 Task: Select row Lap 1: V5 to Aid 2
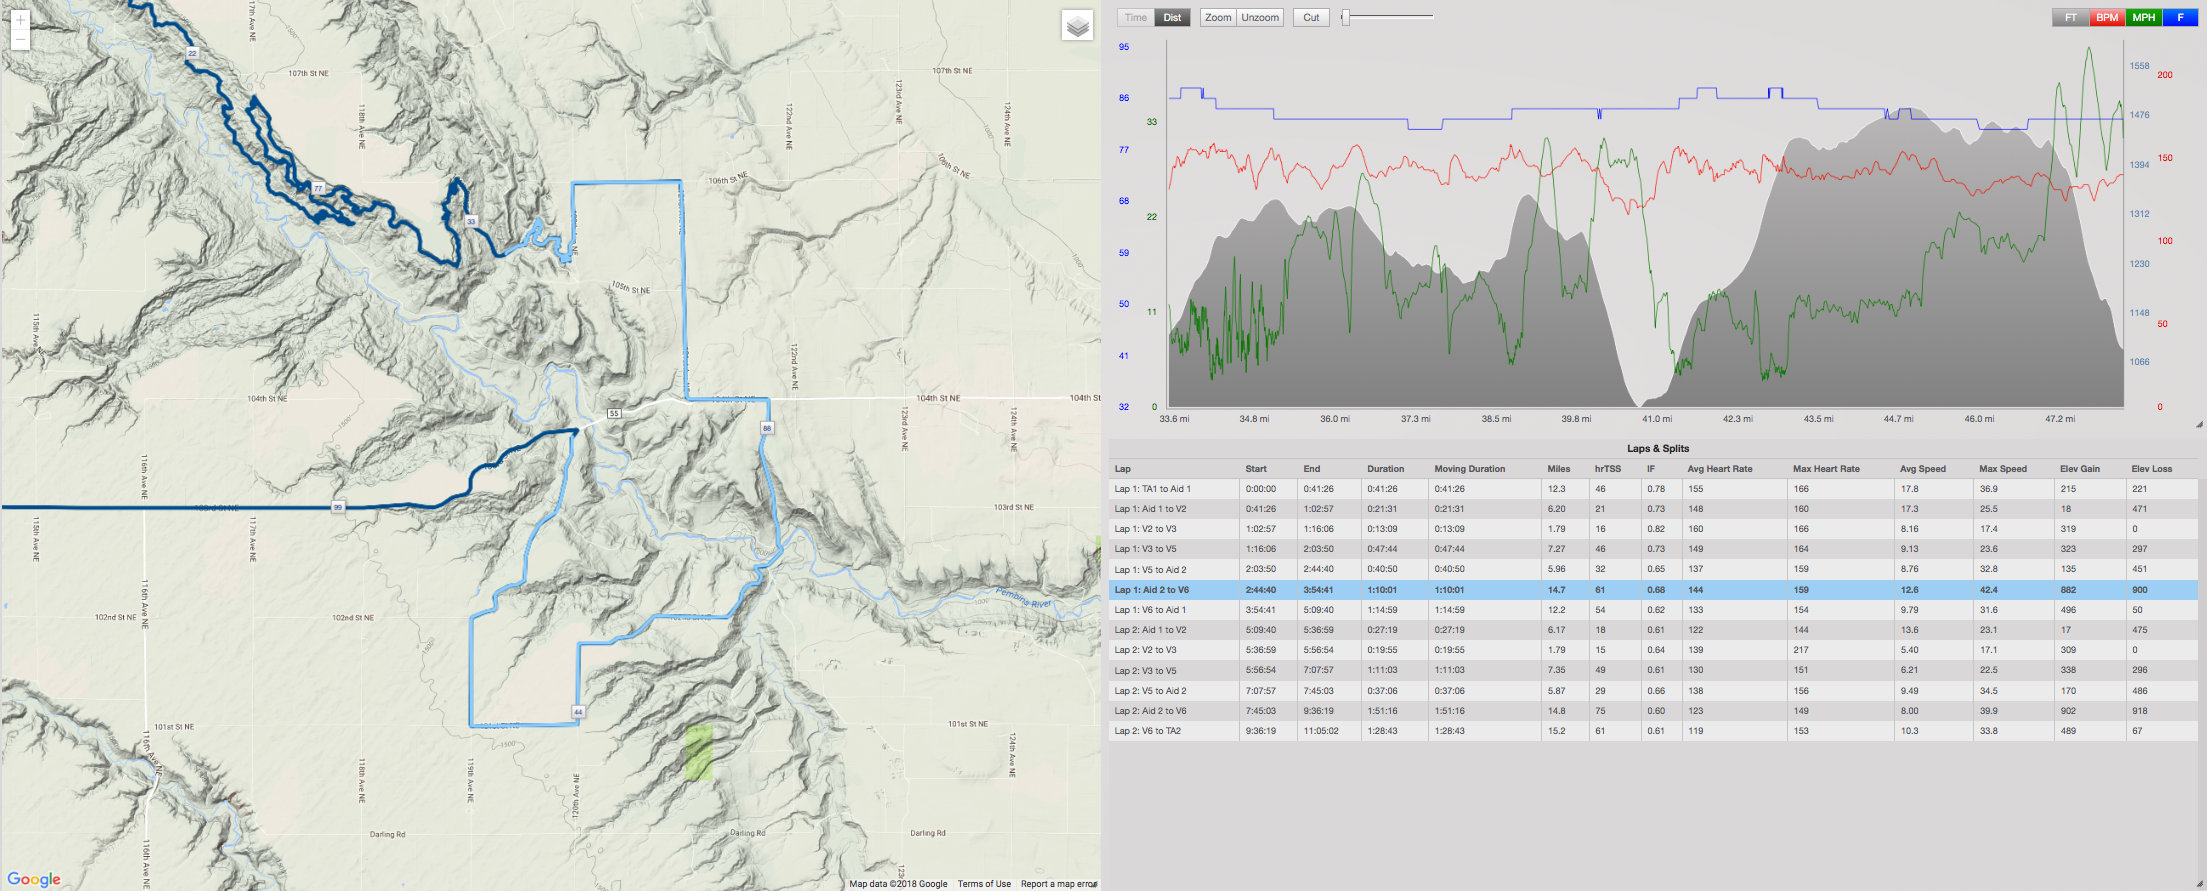1653,570
